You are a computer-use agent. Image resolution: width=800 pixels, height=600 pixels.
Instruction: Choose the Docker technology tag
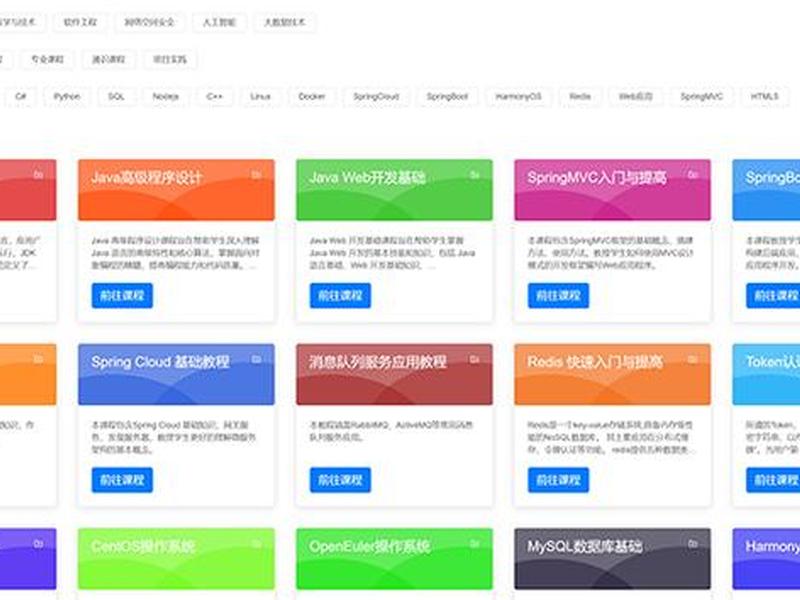click(312, 96)
